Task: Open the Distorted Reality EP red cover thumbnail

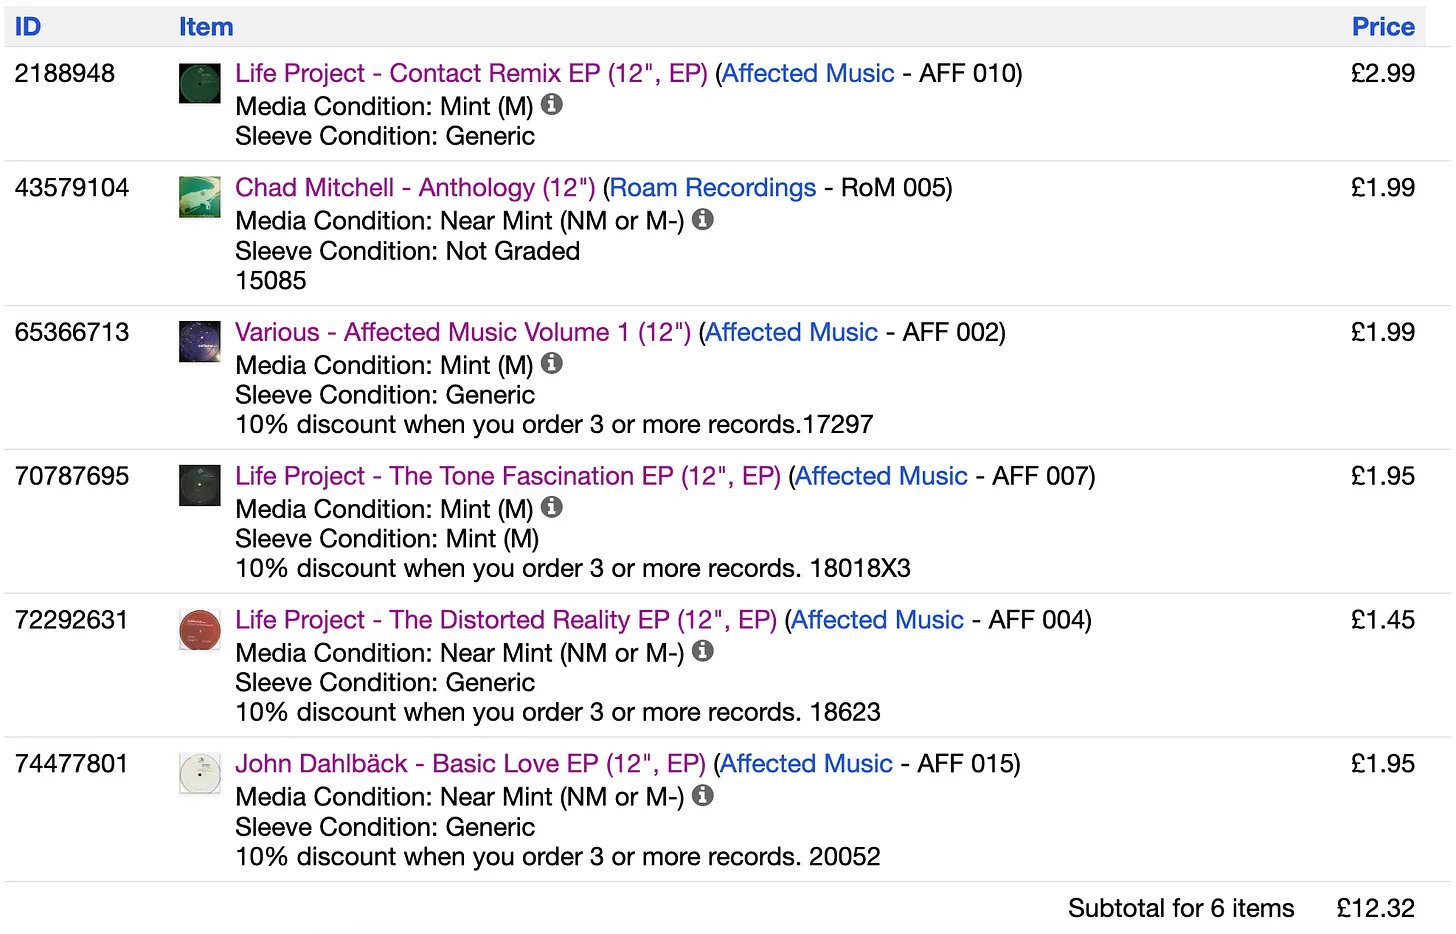Action: tap(199, 630)
